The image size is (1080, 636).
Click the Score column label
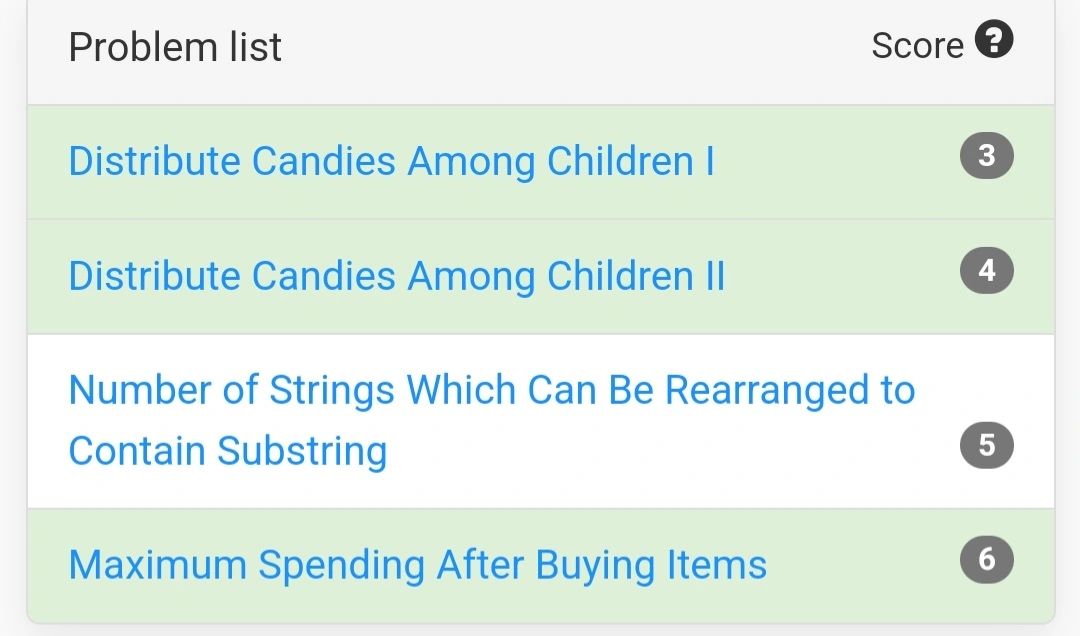tap(917, 45)
